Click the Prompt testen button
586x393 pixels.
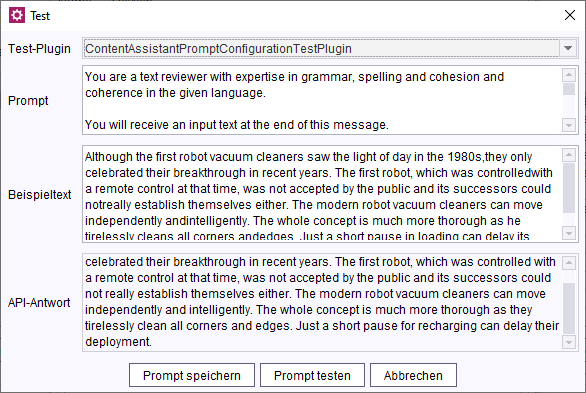(x=312, y=375)
